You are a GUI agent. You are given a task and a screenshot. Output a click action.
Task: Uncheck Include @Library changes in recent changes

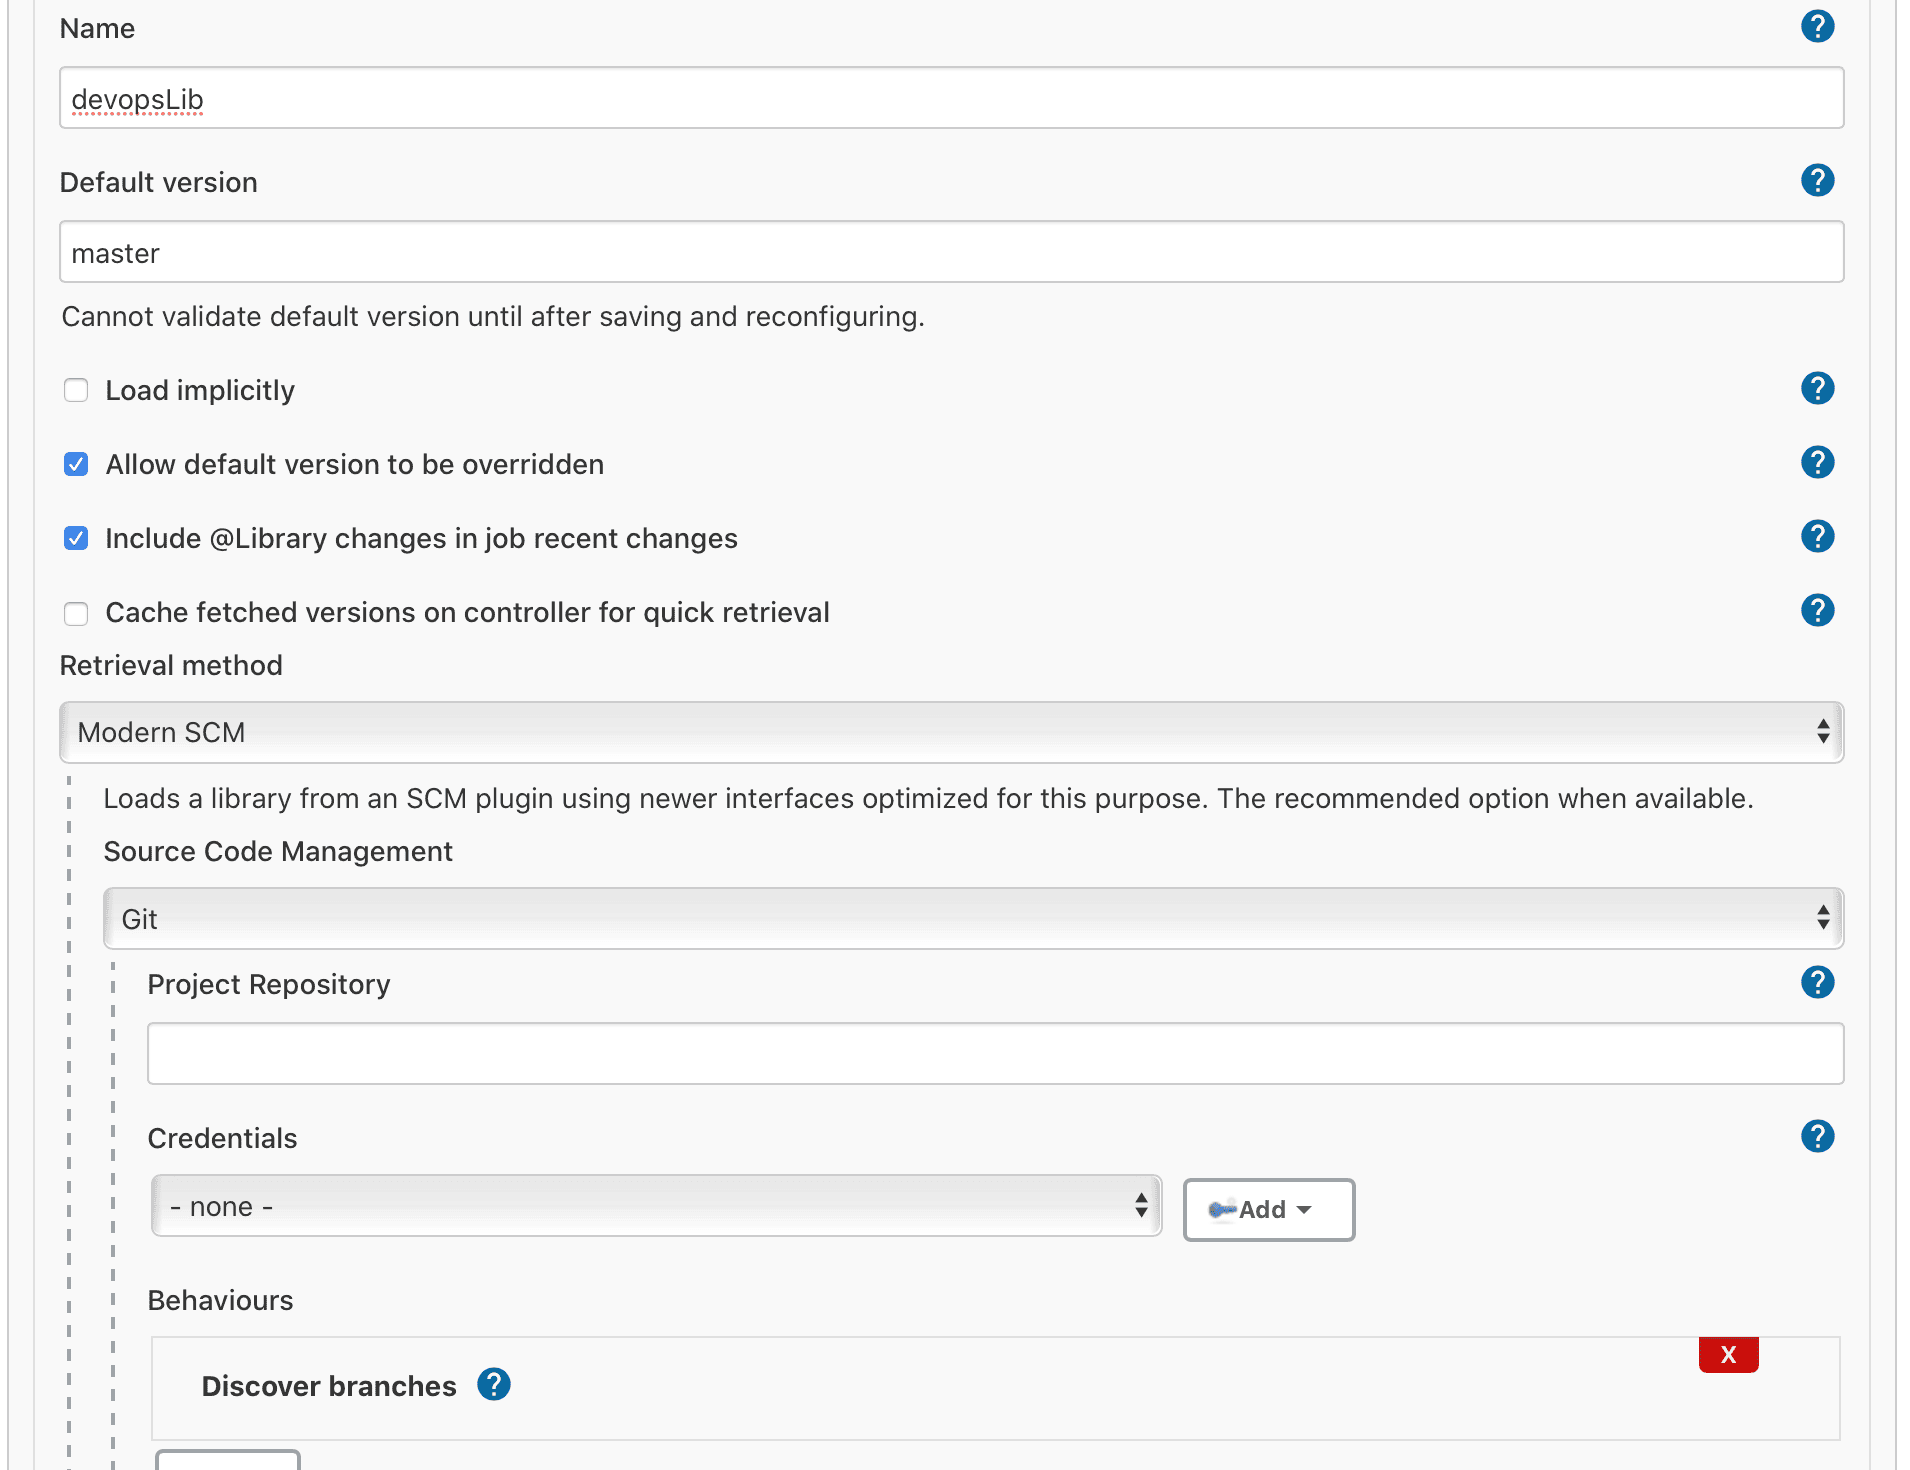tap(76, 538)
